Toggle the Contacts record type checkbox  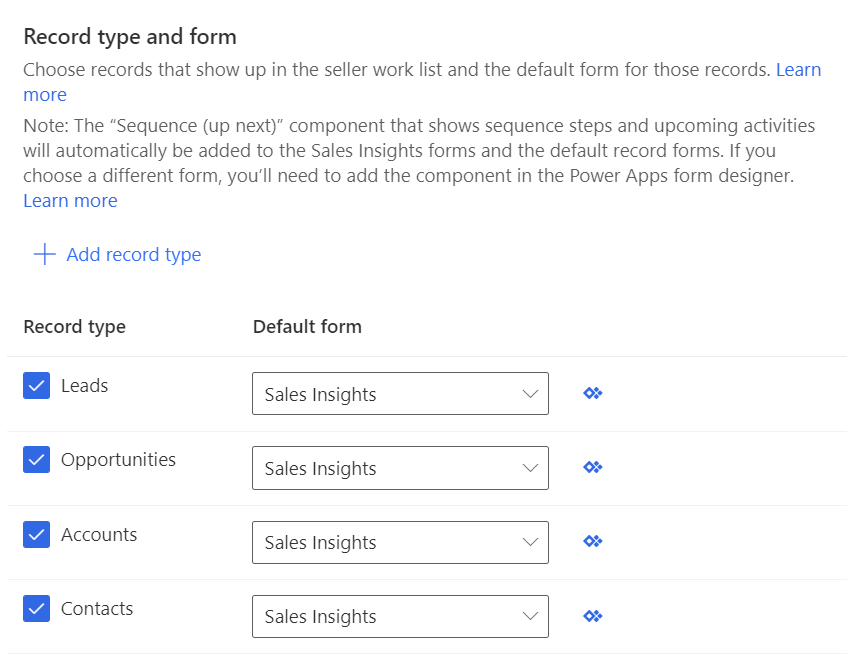37,608
